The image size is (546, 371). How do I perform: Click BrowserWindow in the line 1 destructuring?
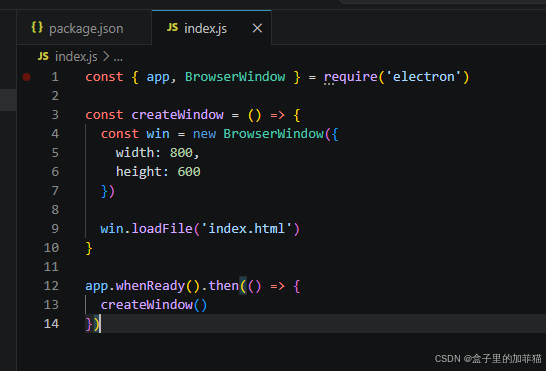pyautogui.click(x=235, y=76)
